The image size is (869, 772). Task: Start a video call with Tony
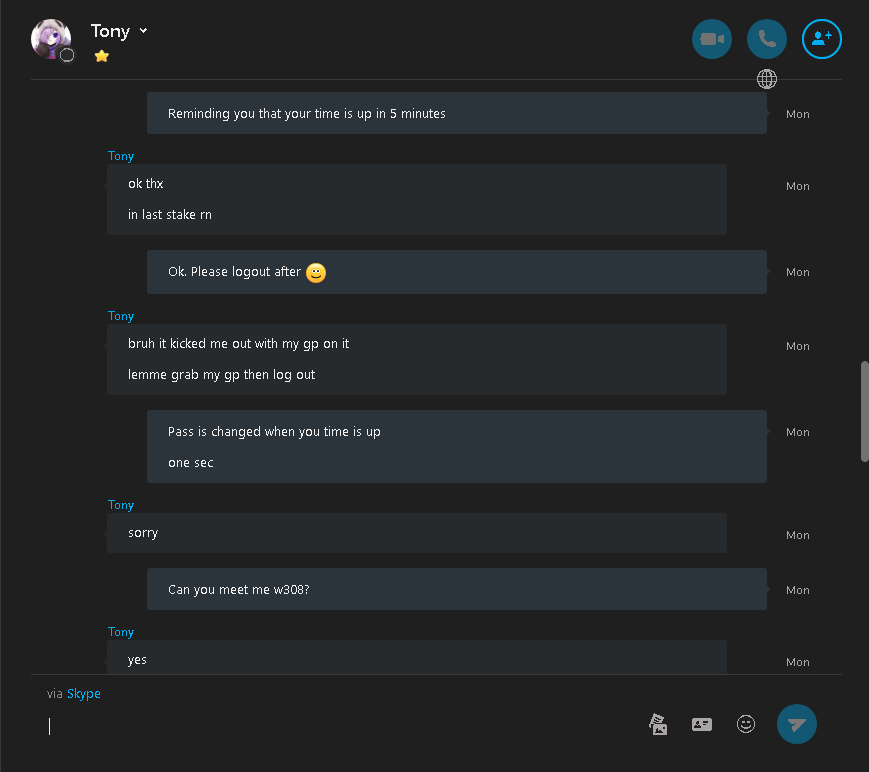click(x=712, y=39)
